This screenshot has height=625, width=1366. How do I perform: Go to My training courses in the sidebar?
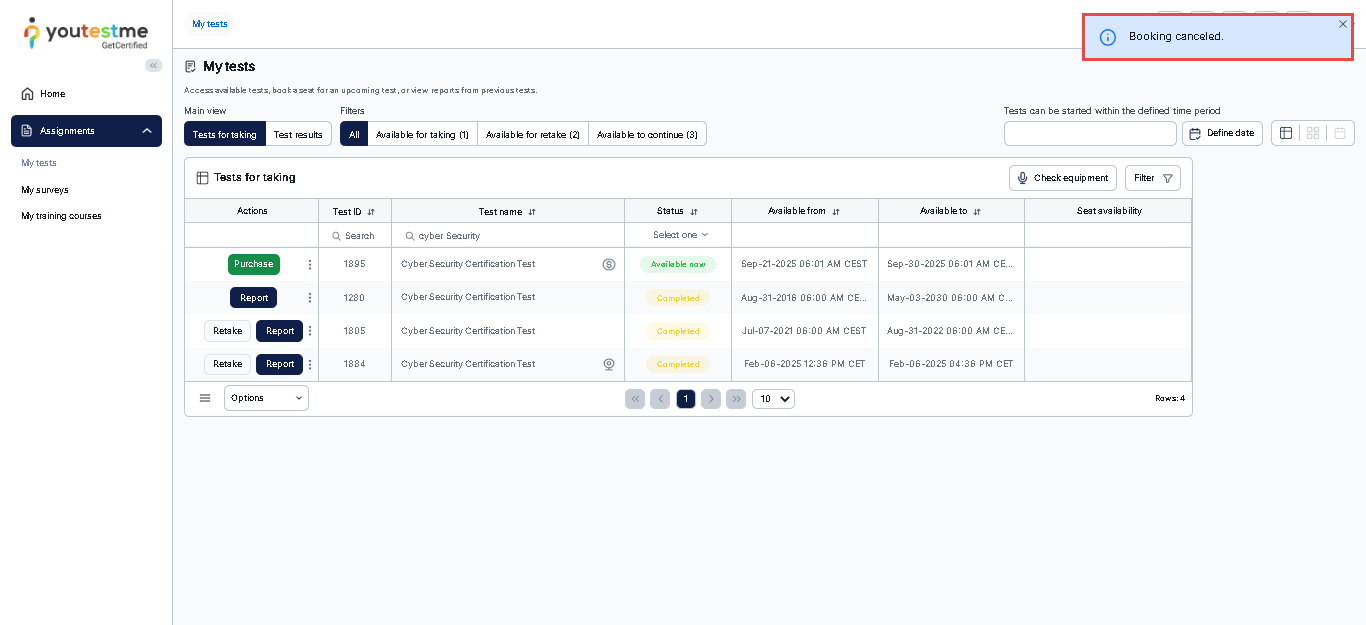pos(61,216)
